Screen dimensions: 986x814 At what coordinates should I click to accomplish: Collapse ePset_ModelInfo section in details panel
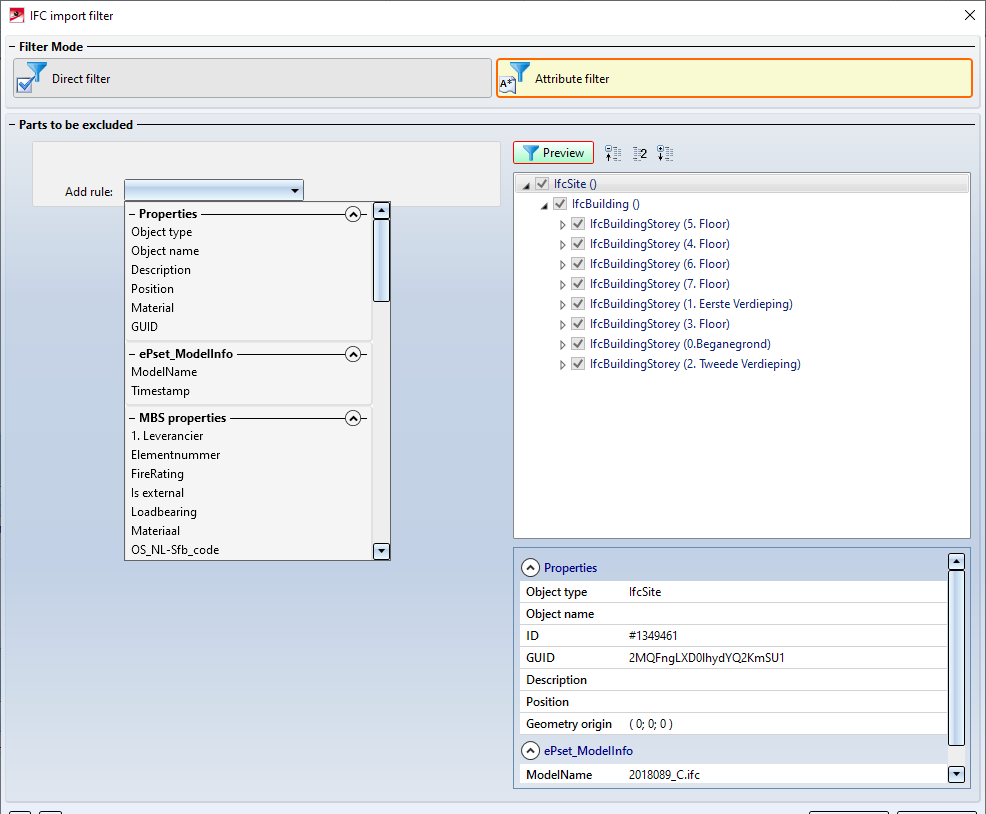(529, 751)
